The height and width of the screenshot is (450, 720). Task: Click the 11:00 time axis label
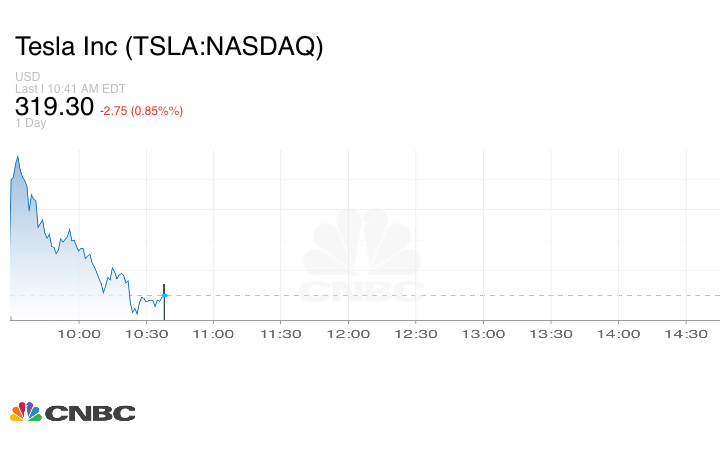[213, 334]
